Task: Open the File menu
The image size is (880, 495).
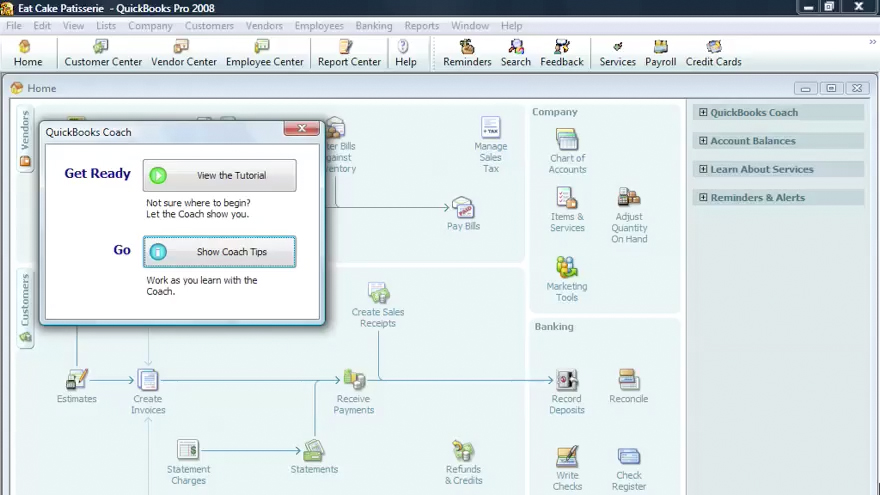Action: click(14, 26)
